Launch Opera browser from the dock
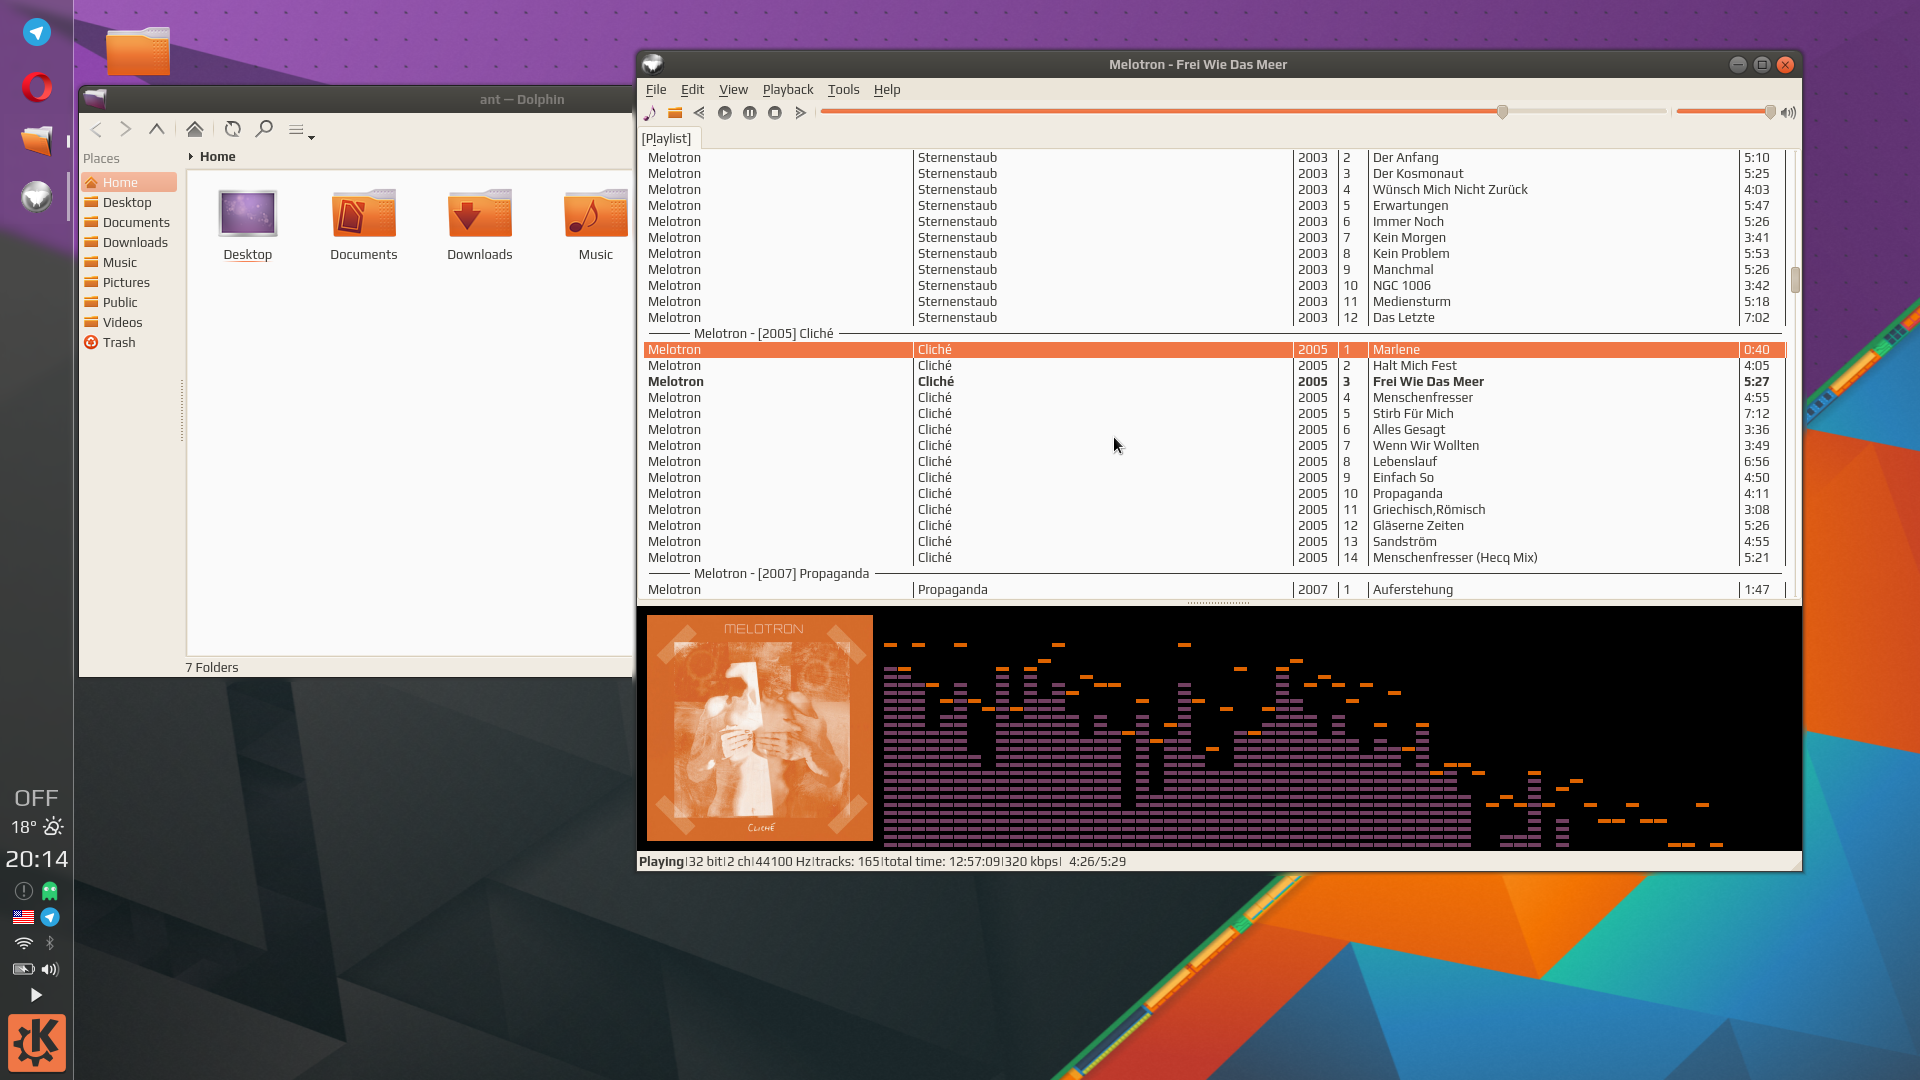The height and width of the screenshot is (1080, 1920). click(x=37, y=87)
